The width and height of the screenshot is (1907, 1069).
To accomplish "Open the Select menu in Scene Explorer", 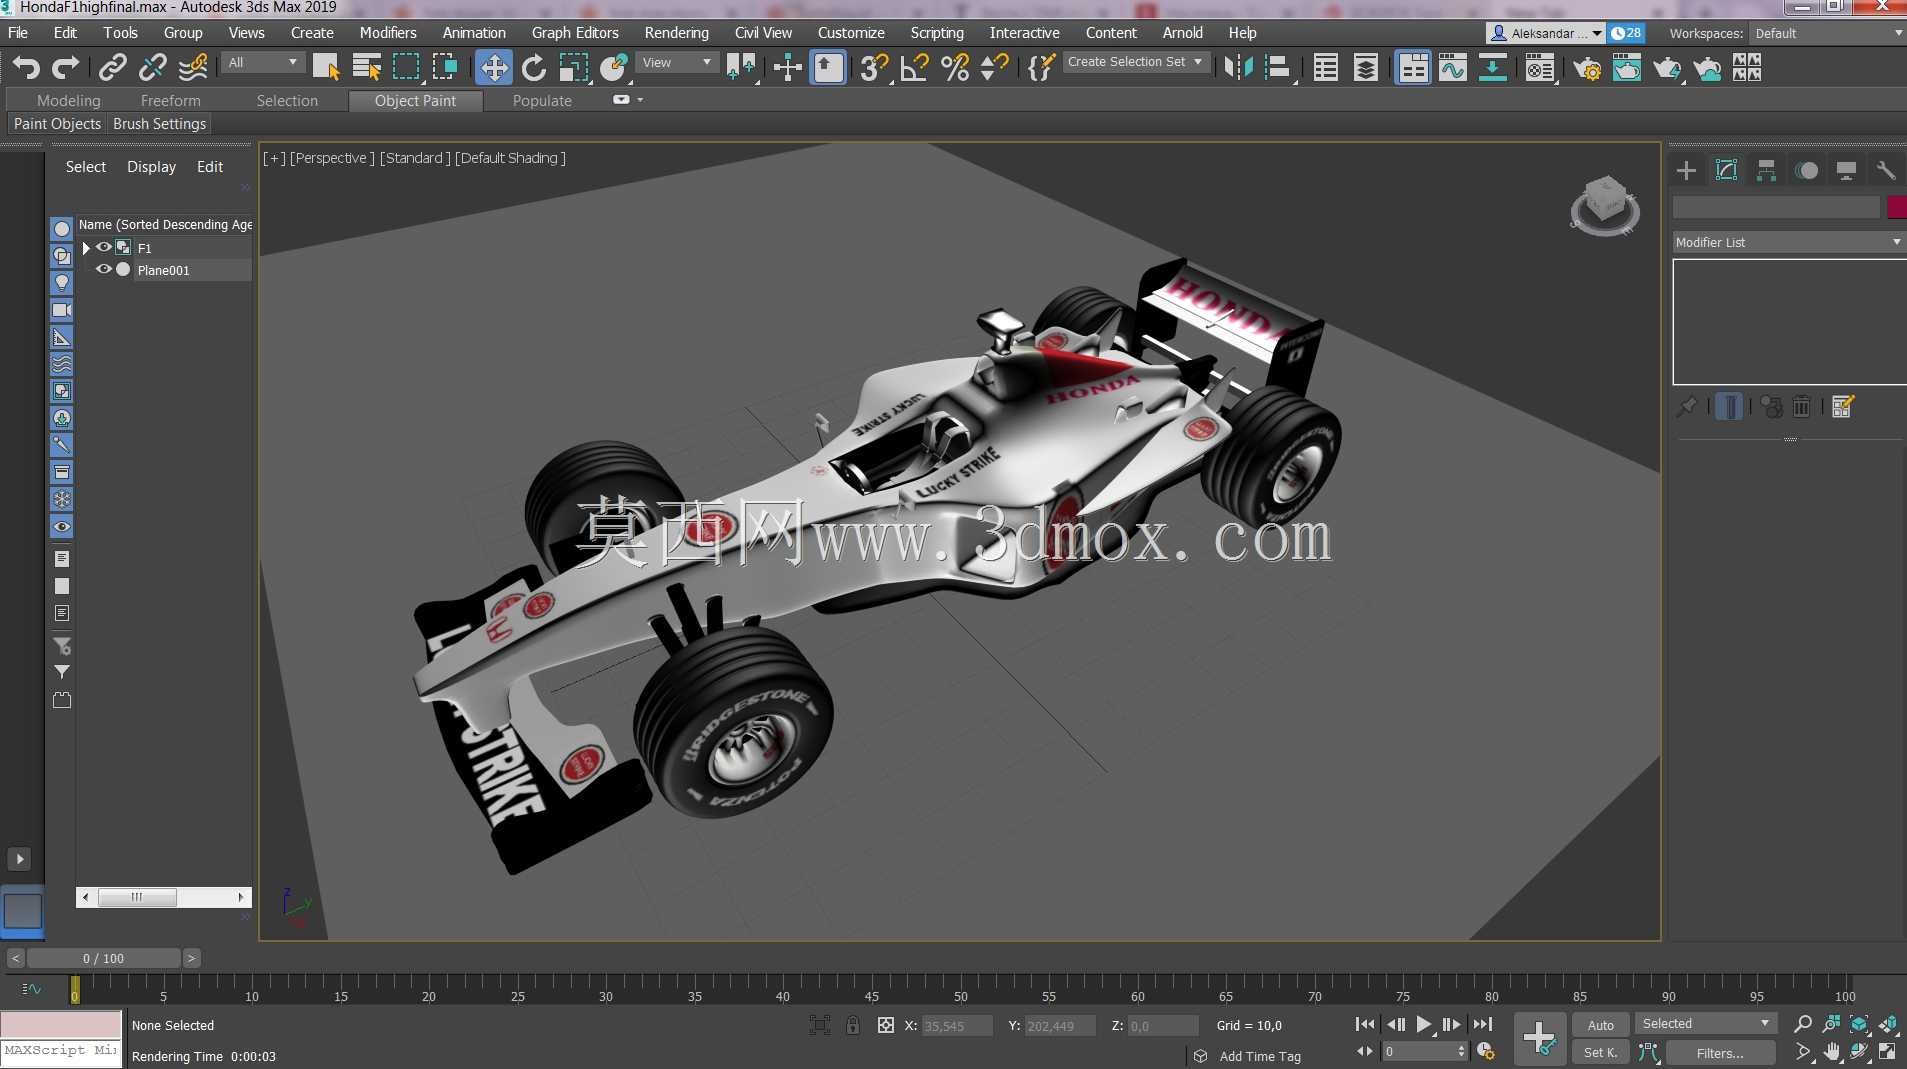I will (86, 167).
